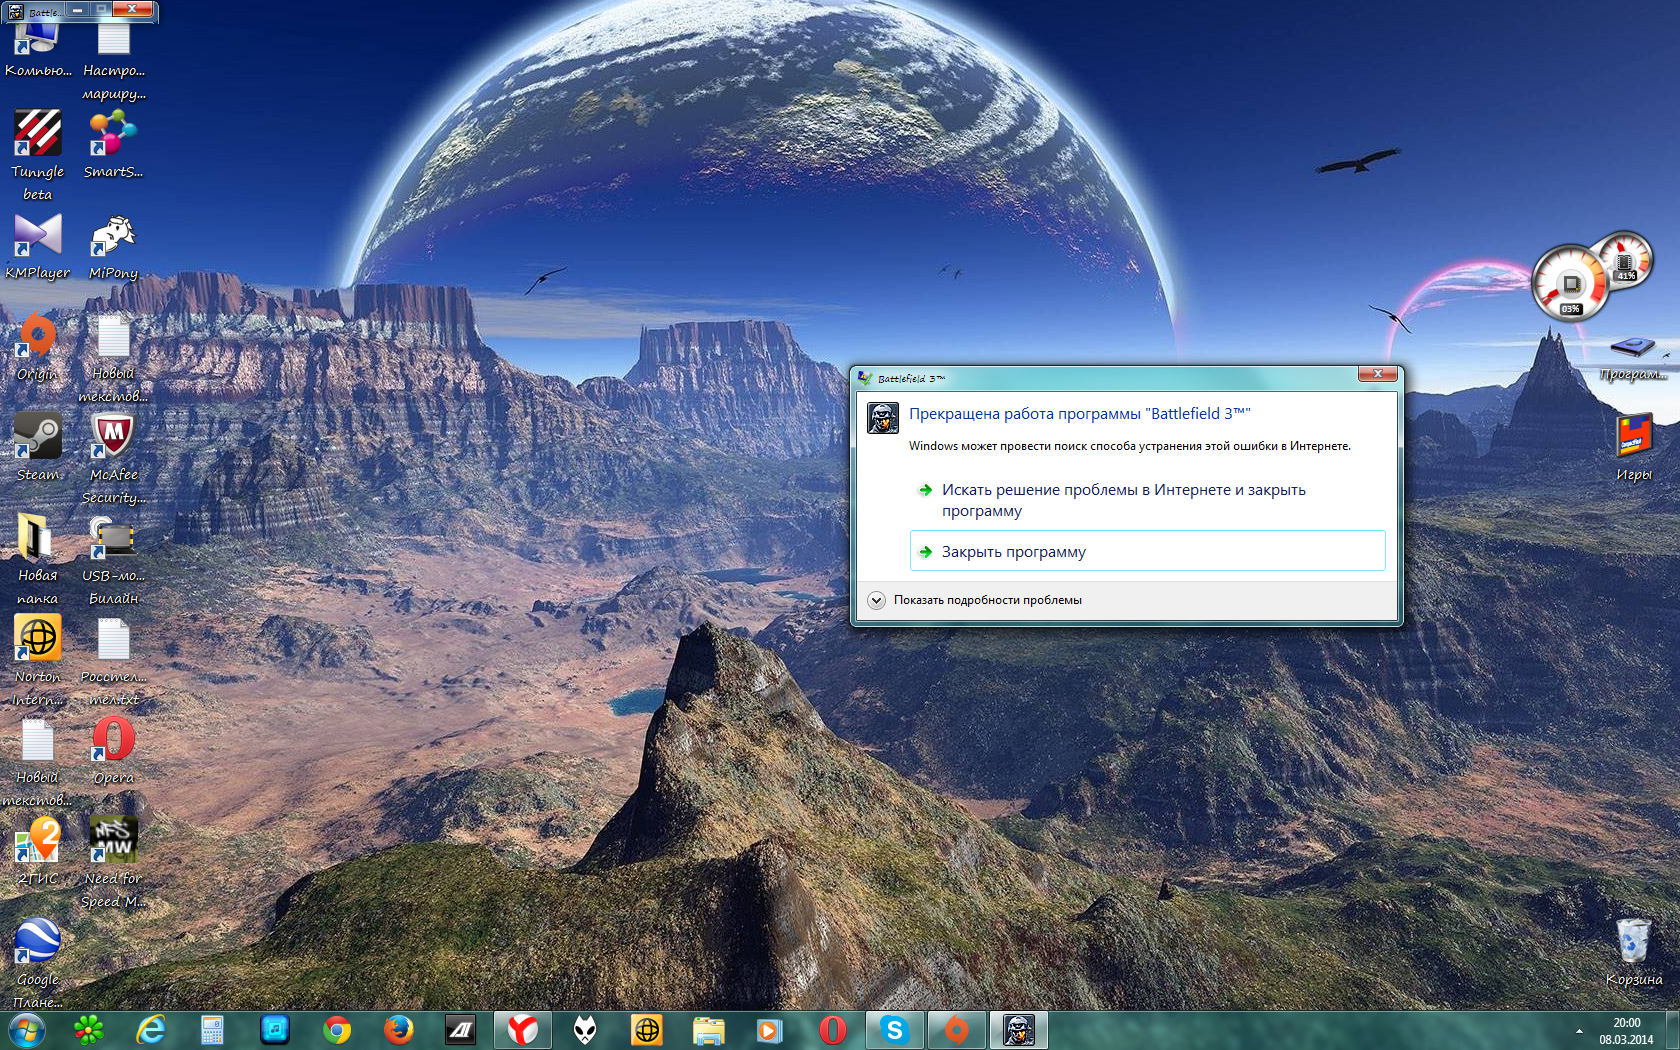Select the KMPlayer desktop shortcut
The image size is (1680, 1050).
click(x=38, y=246)
